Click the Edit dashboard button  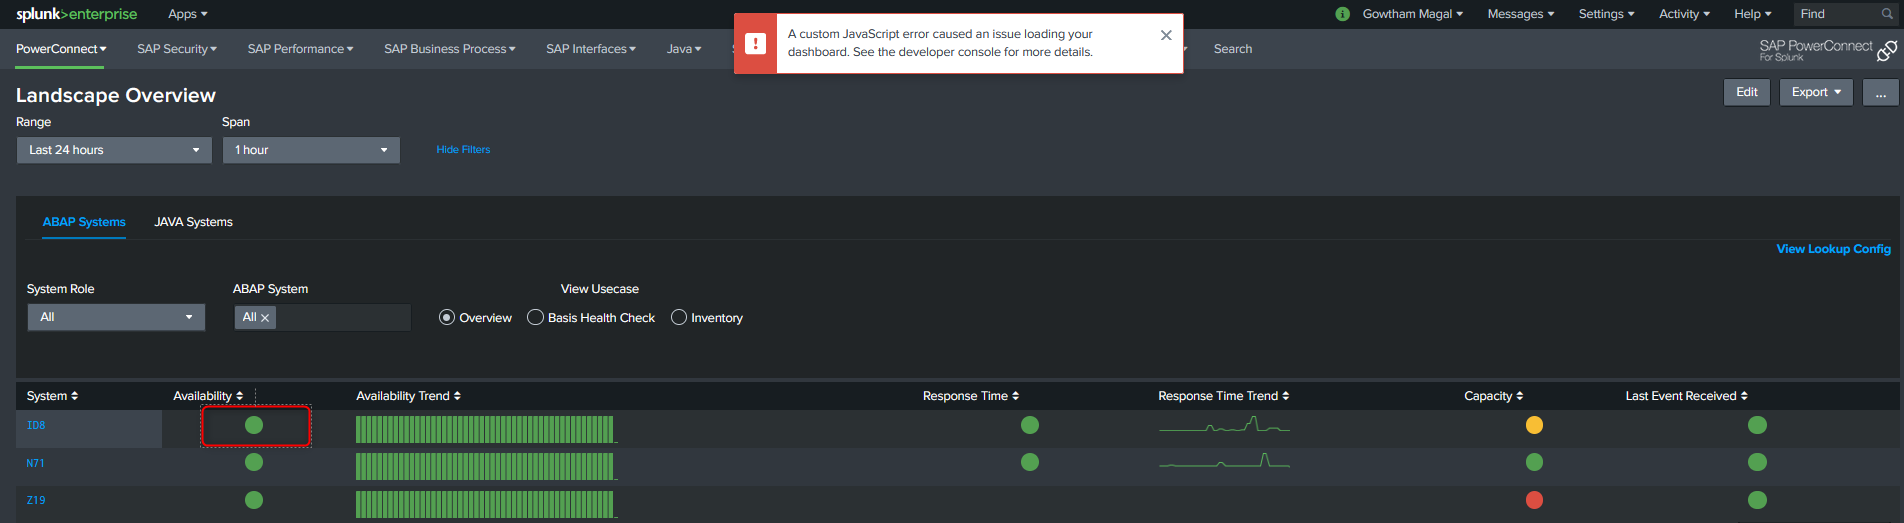coord(1746,92)
